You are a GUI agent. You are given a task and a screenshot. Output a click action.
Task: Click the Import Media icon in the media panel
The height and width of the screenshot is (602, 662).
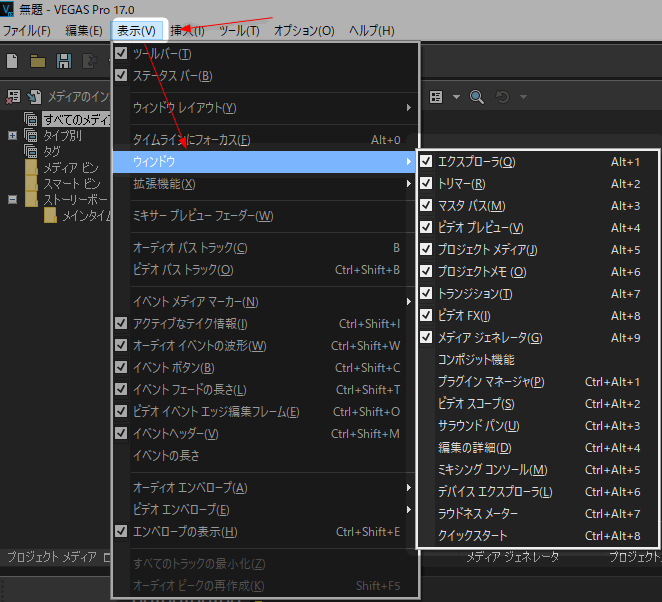pos(34,97)
